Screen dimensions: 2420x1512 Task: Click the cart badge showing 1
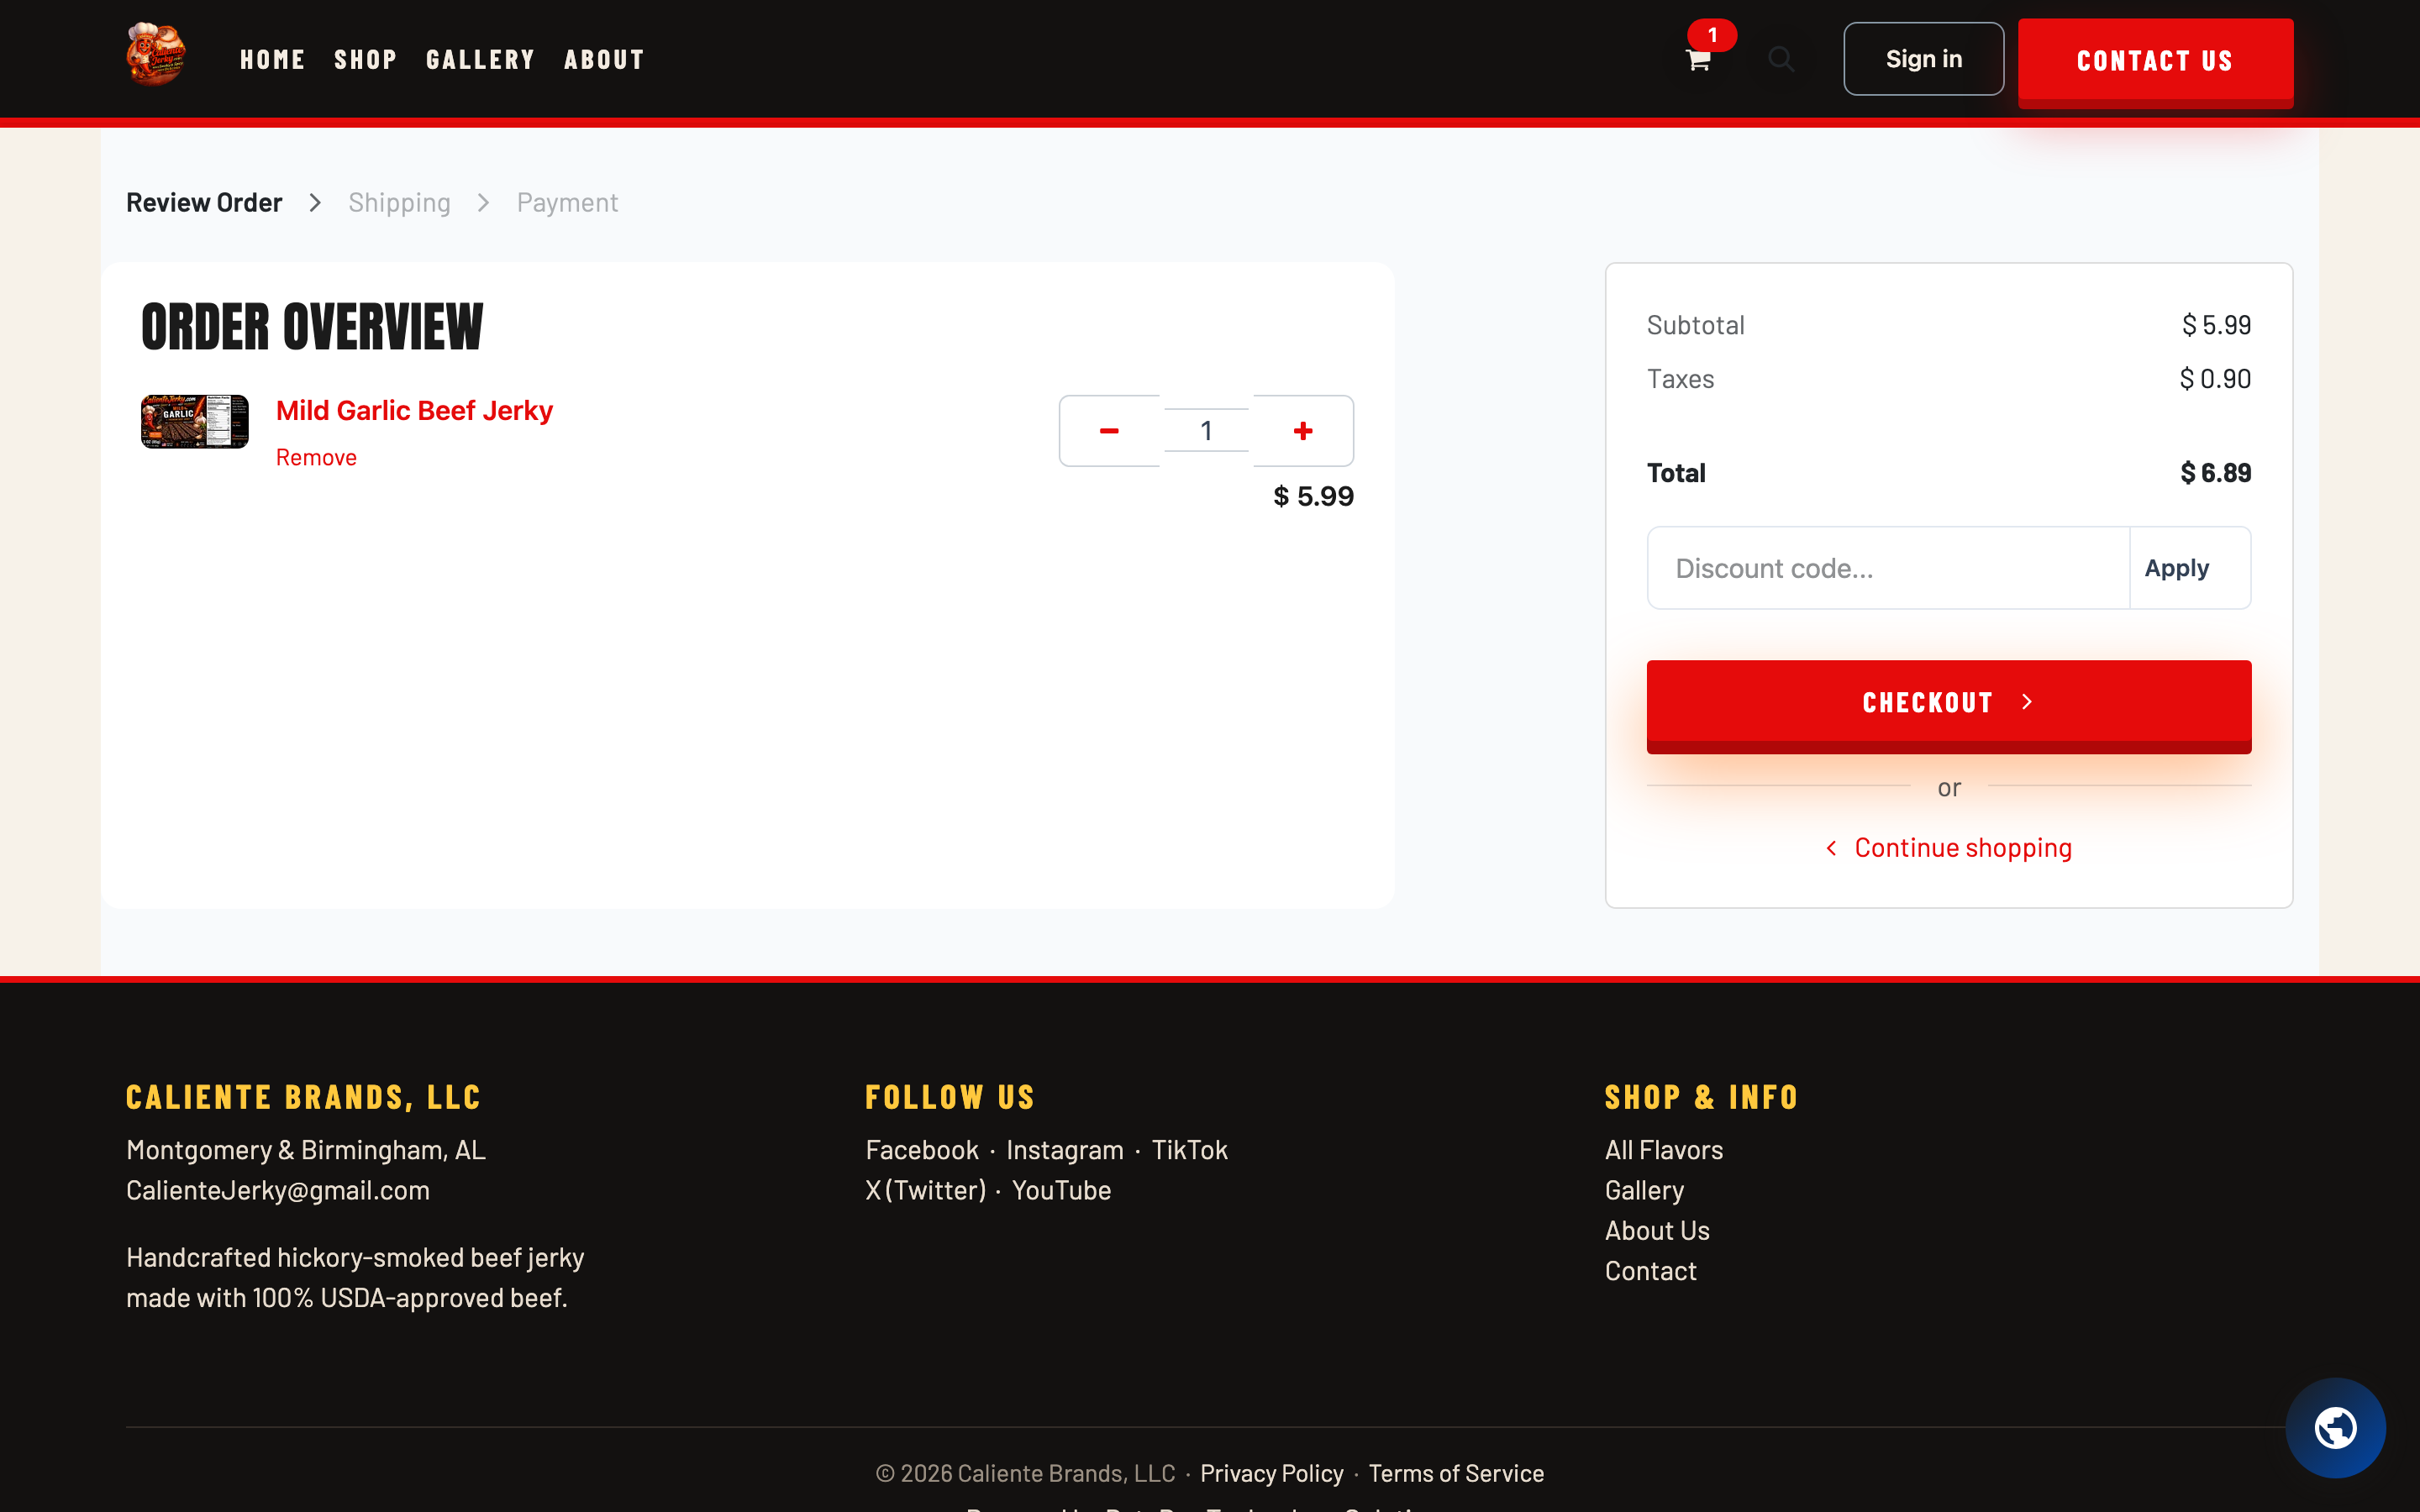1712,35
